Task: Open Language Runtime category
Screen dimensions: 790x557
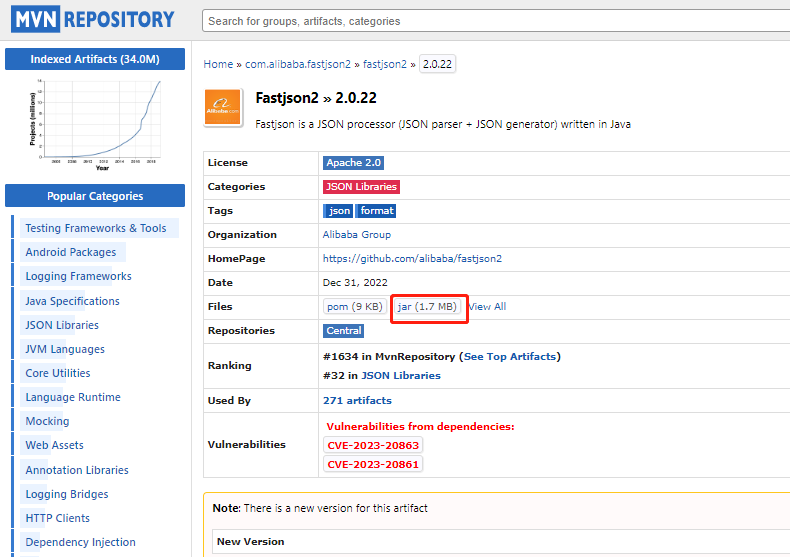Action: (x=73, y=397)
